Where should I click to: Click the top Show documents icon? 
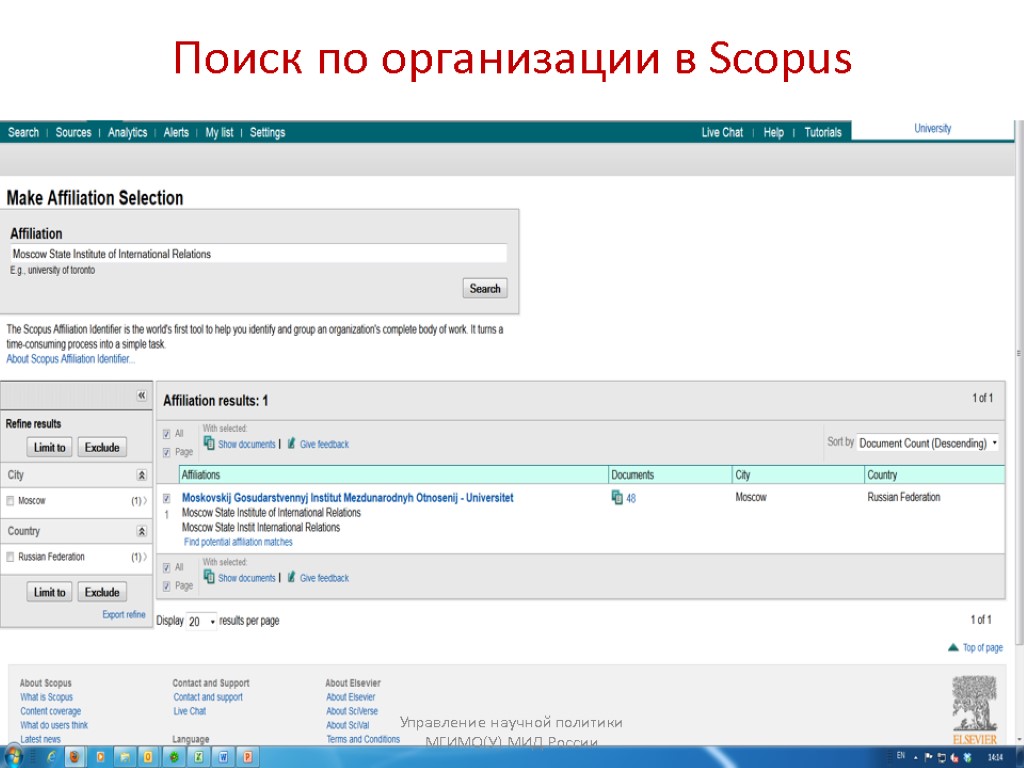209,443
